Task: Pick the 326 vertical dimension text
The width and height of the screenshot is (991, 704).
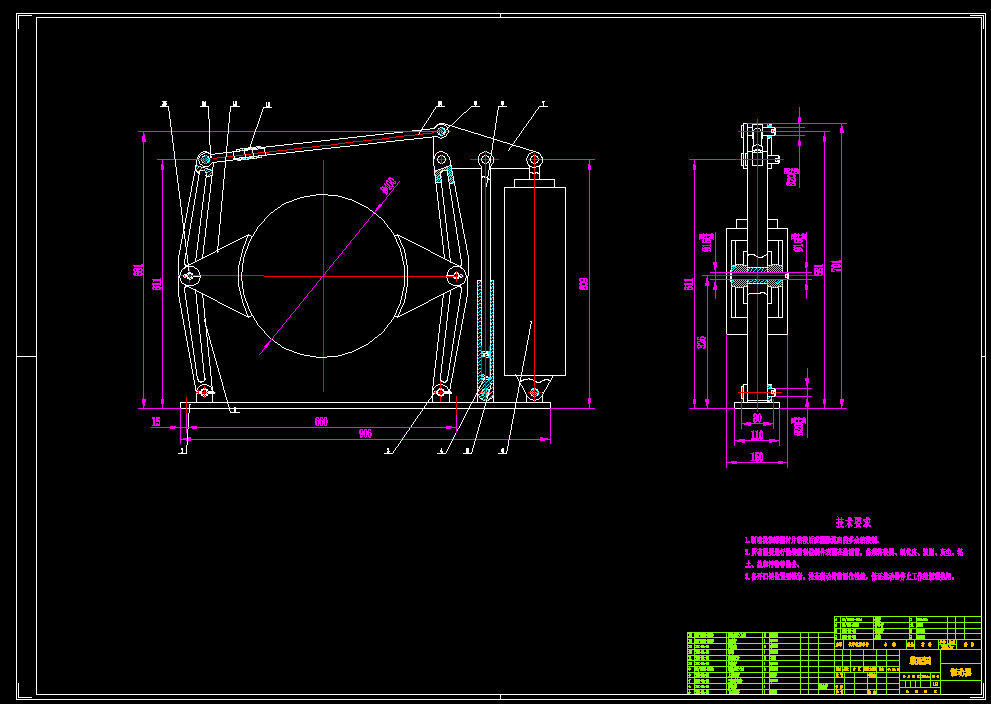Action: [702, 342]
